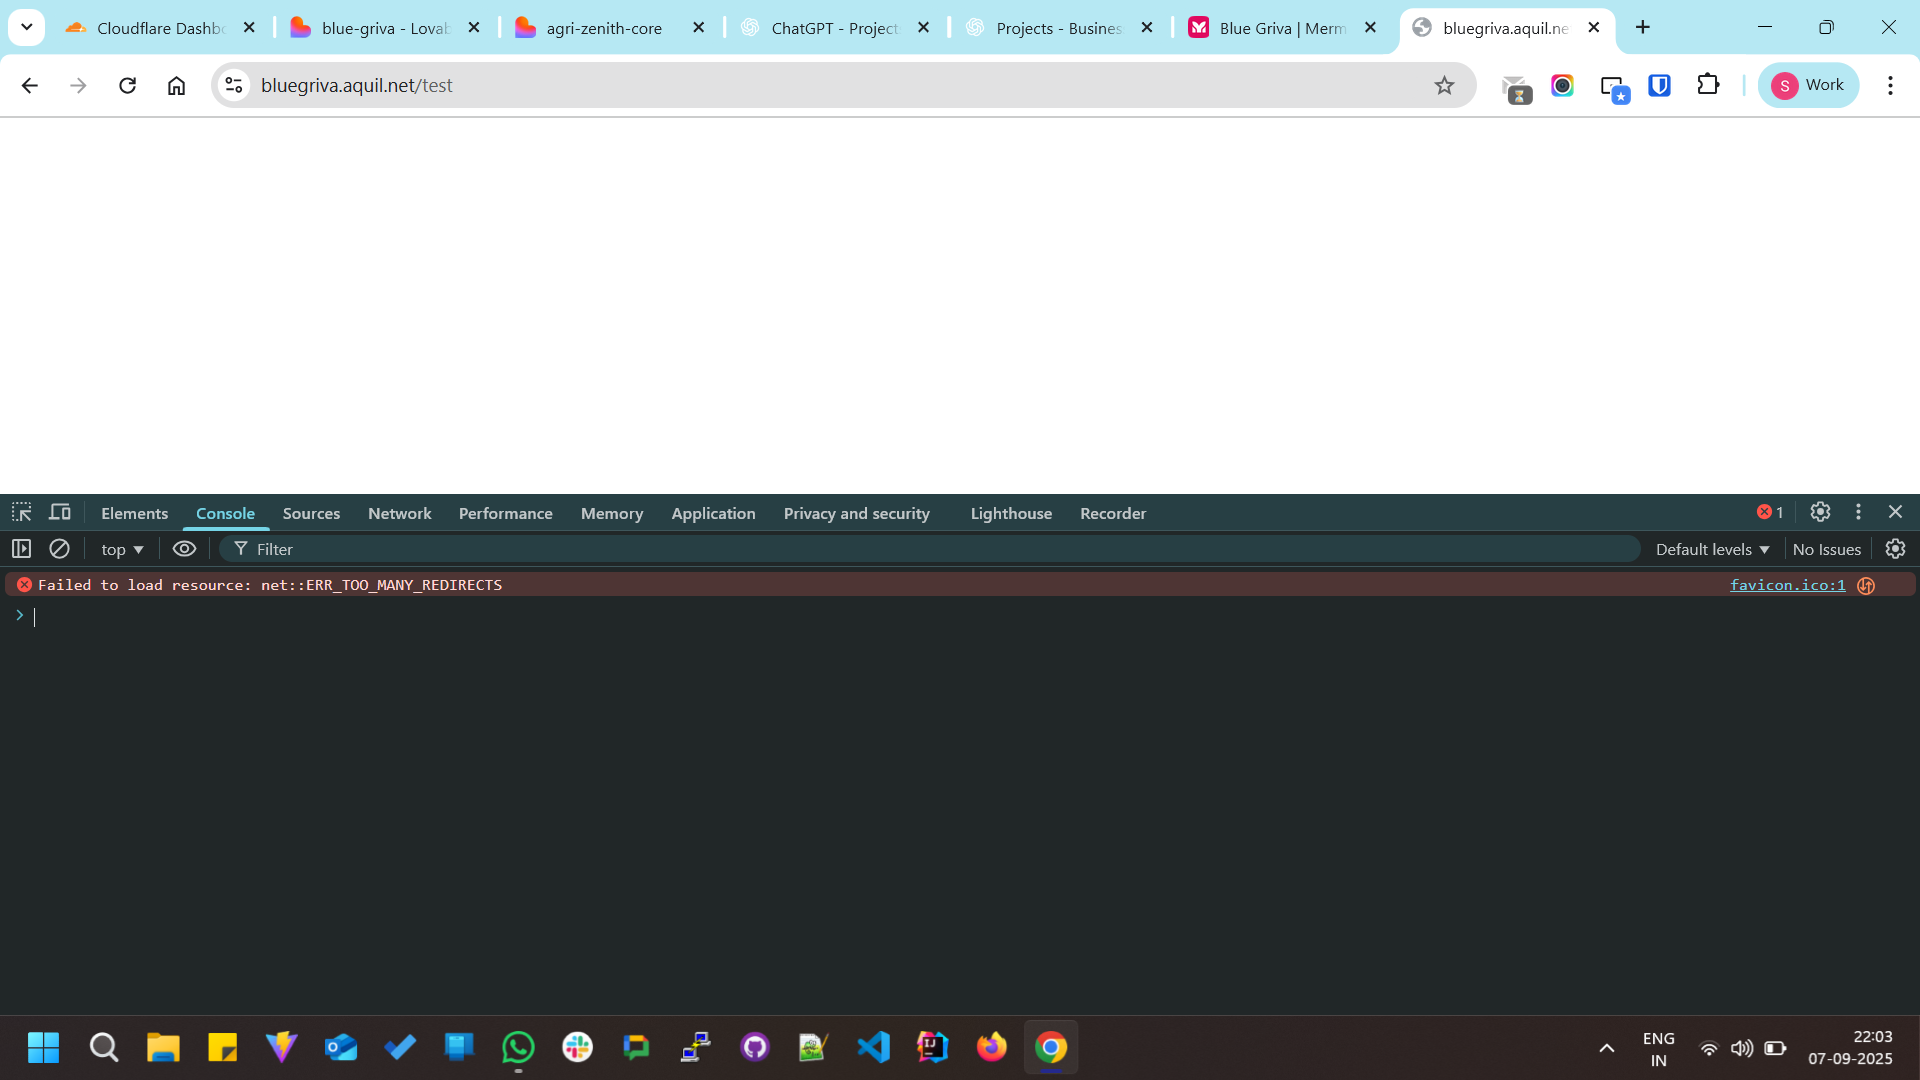Click the Customize DevTools three-dot menu

1858,512
